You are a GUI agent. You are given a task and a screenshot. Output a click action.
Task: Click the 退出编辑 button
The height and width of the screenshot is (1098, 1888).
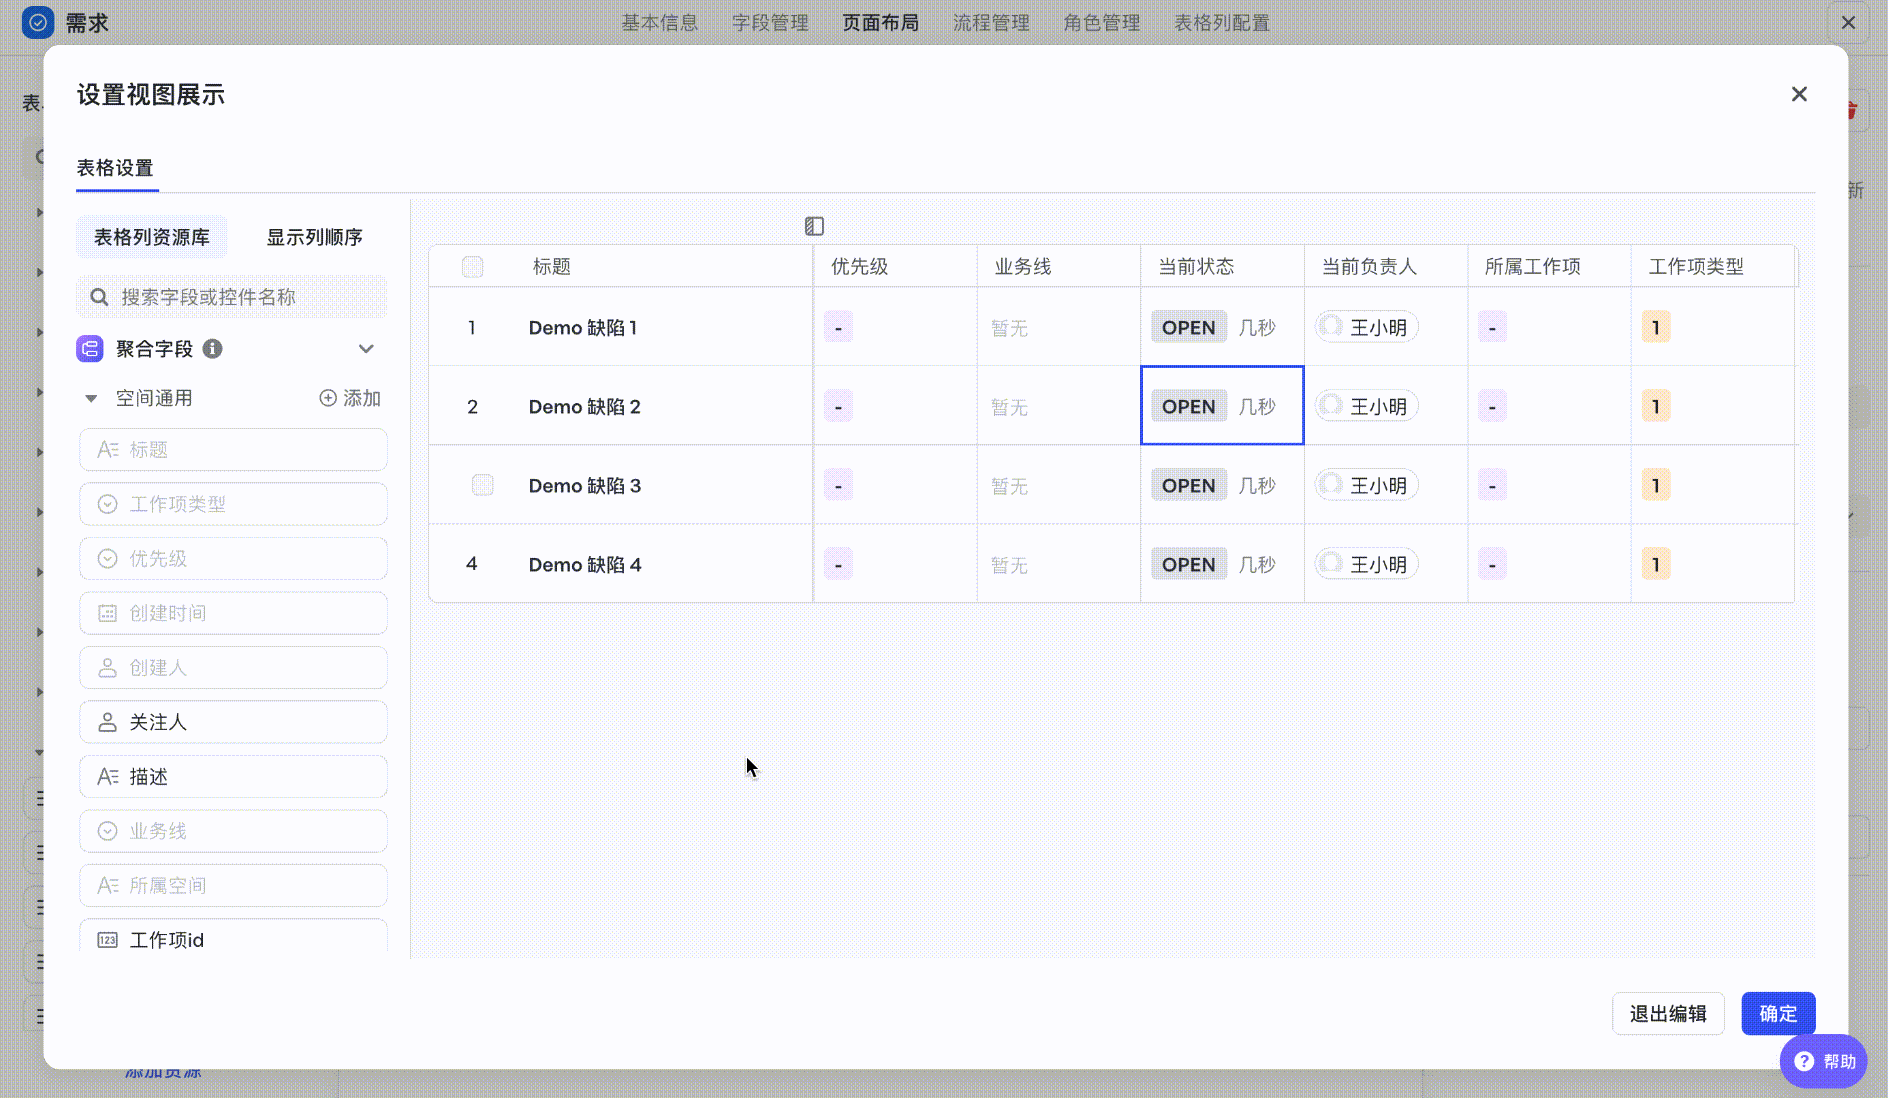coord(1668,1013)
